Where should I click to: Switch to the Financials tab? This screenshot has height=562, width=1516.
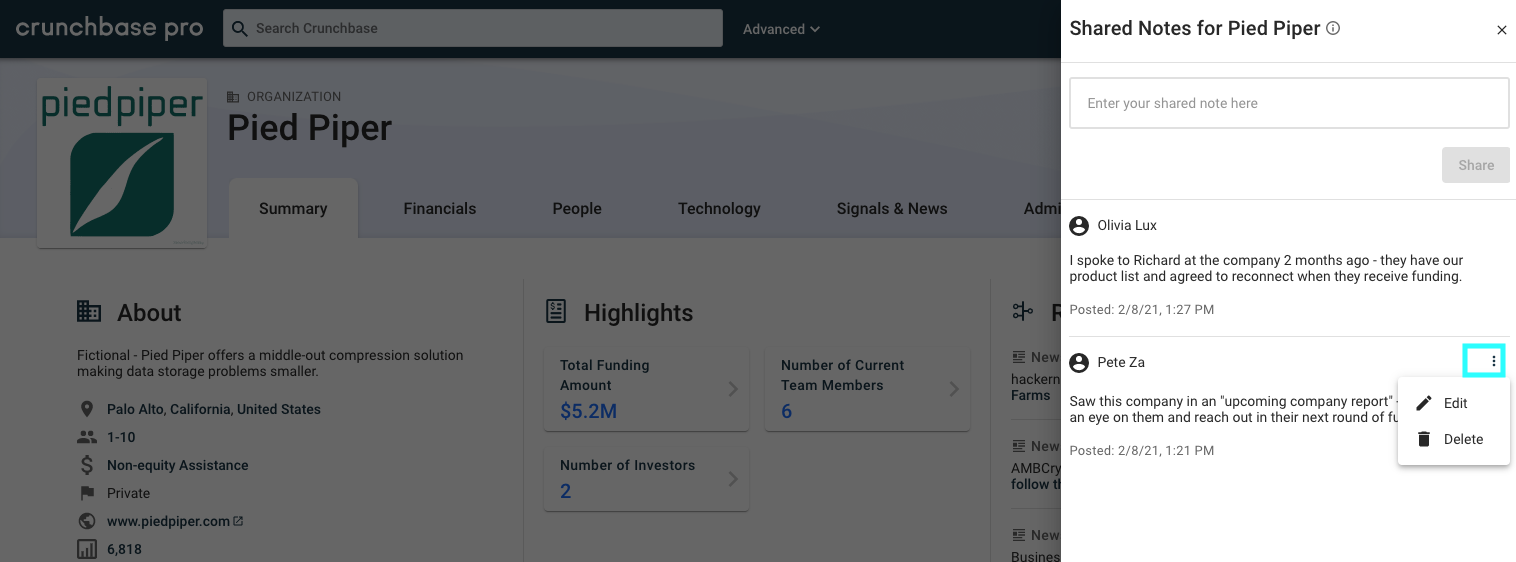click(440, 208)
